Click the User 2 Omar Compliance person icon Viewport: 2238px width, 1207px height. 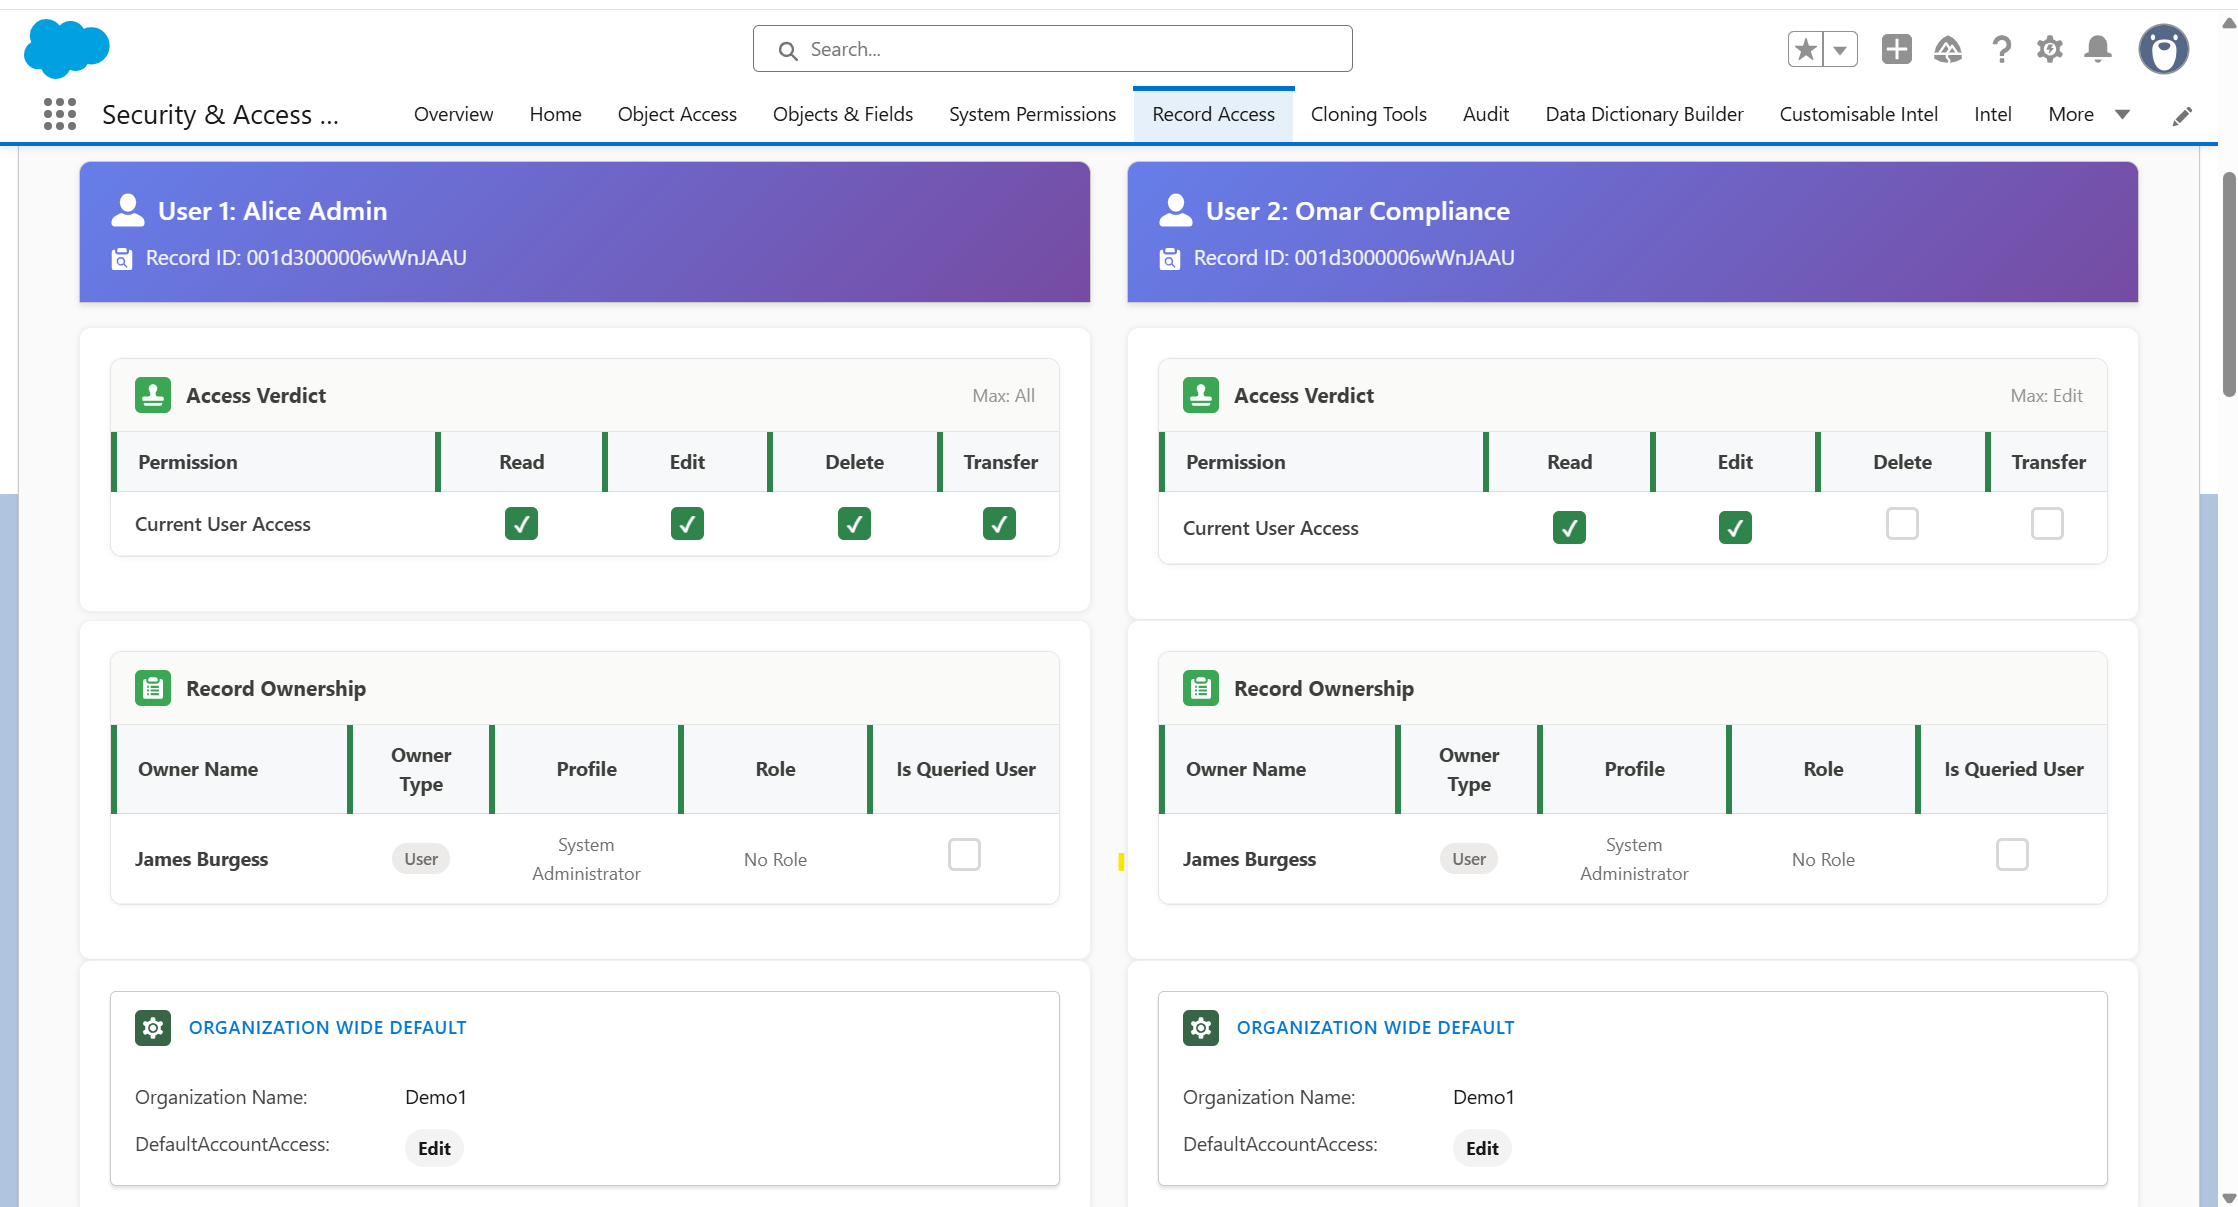click(x=1175, y=210)
